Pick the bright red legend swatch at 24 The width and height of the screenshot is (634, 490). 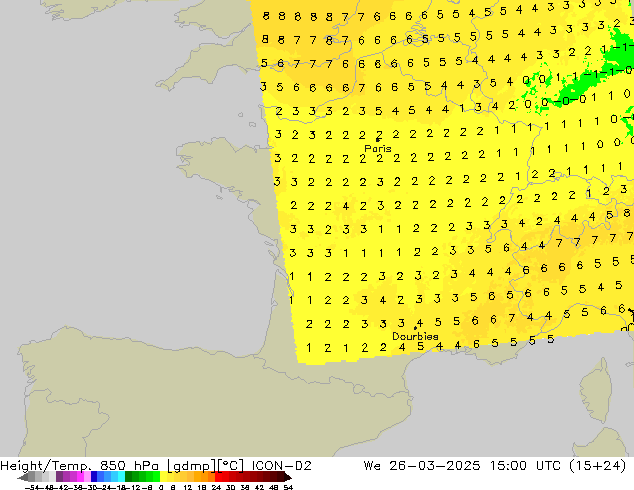(x=218, y=477)
